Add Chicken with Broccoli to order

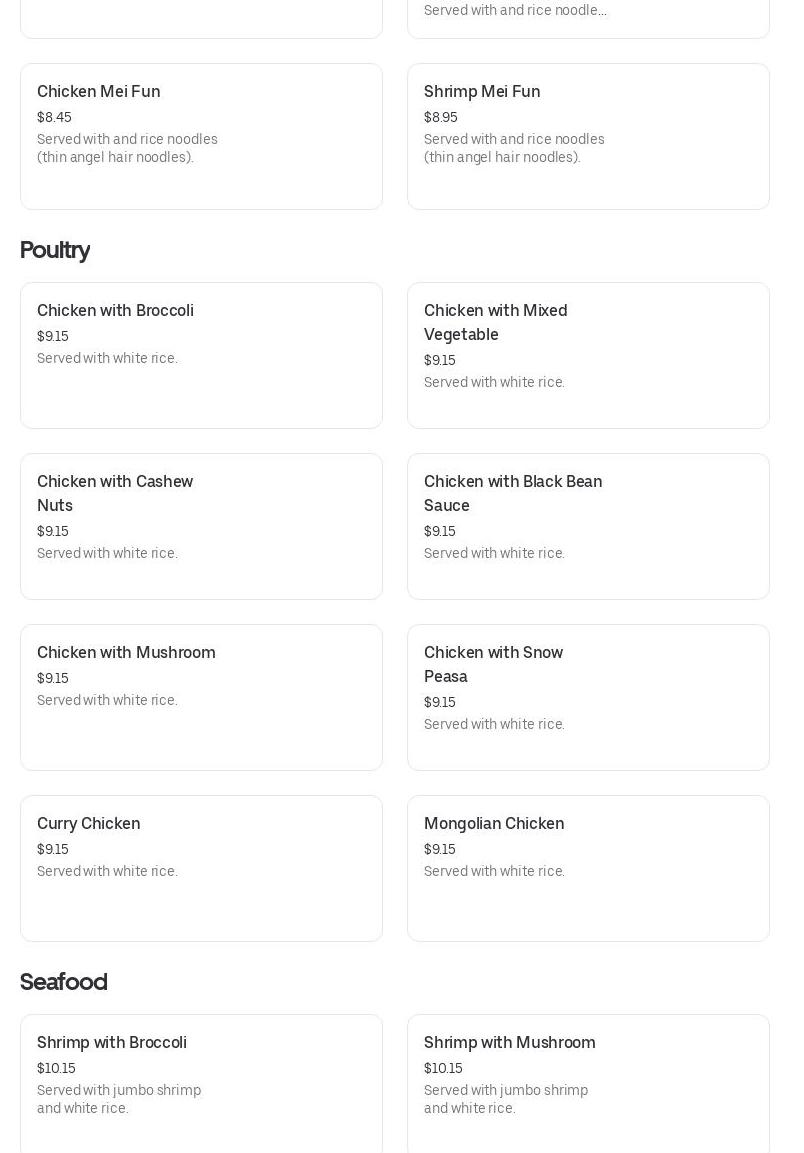[x=200, y=355]
